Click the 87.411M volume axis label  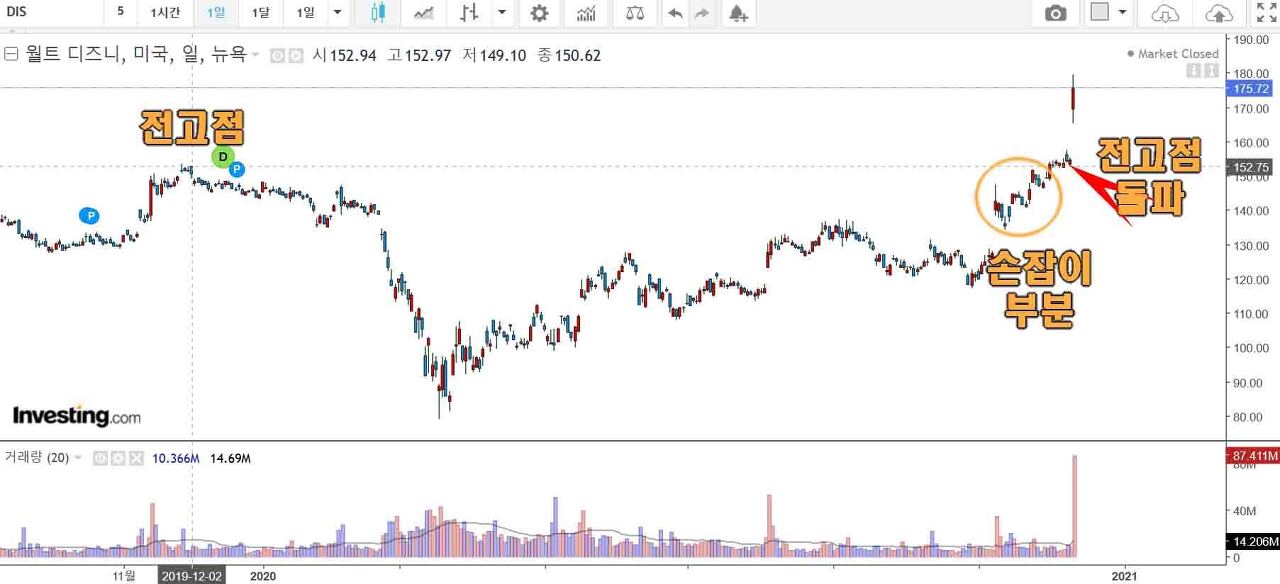pyautogui.click(x=1252, y=456)
